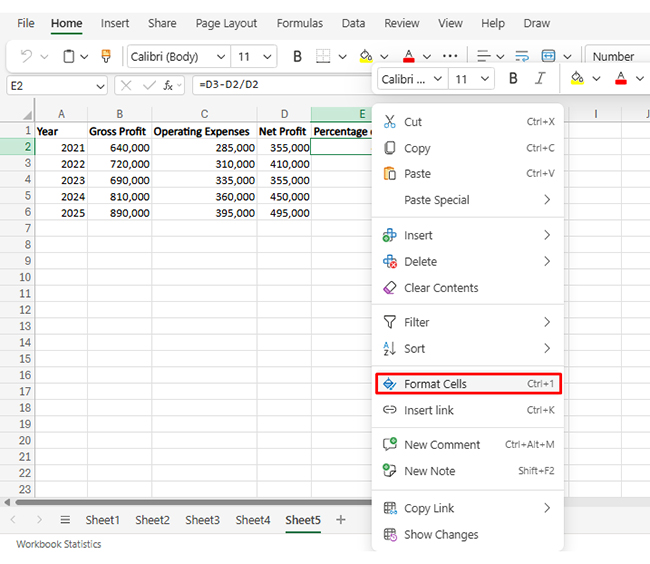Click the Borders icon in ribbon
650x564 pixels.
pyautogui.click(x=323, y=56)
